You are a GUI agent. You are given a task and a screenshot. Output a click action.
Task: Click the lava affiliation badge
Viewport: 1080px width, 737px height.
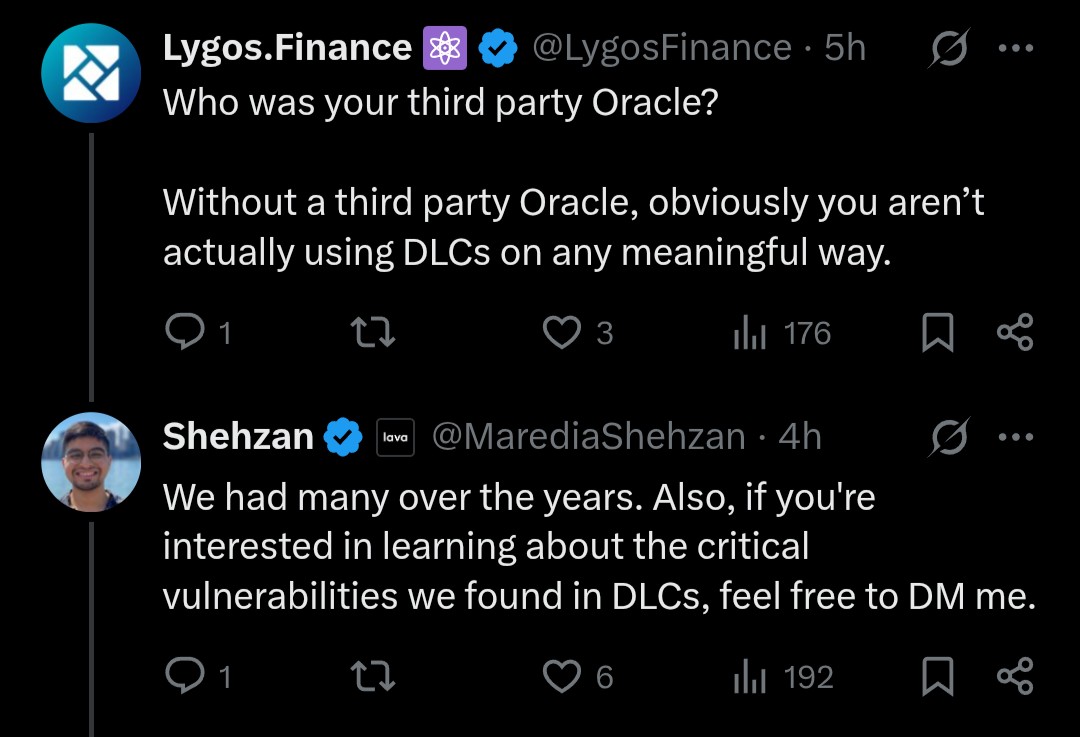pyautogui.click(x=395, y=438)
